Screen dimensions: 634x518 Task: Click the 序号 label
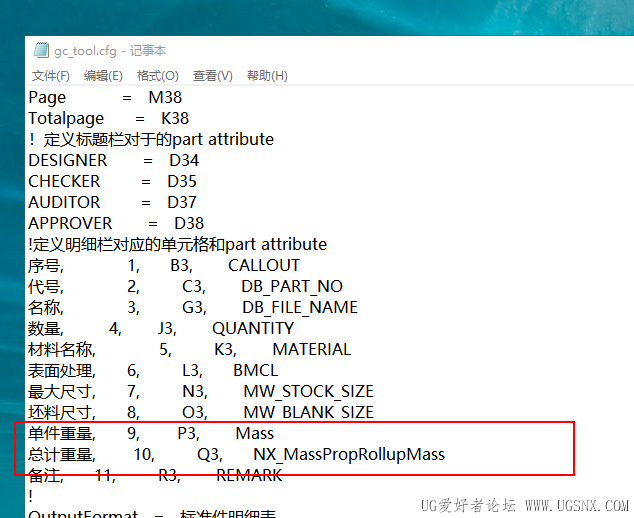[44, 266]
